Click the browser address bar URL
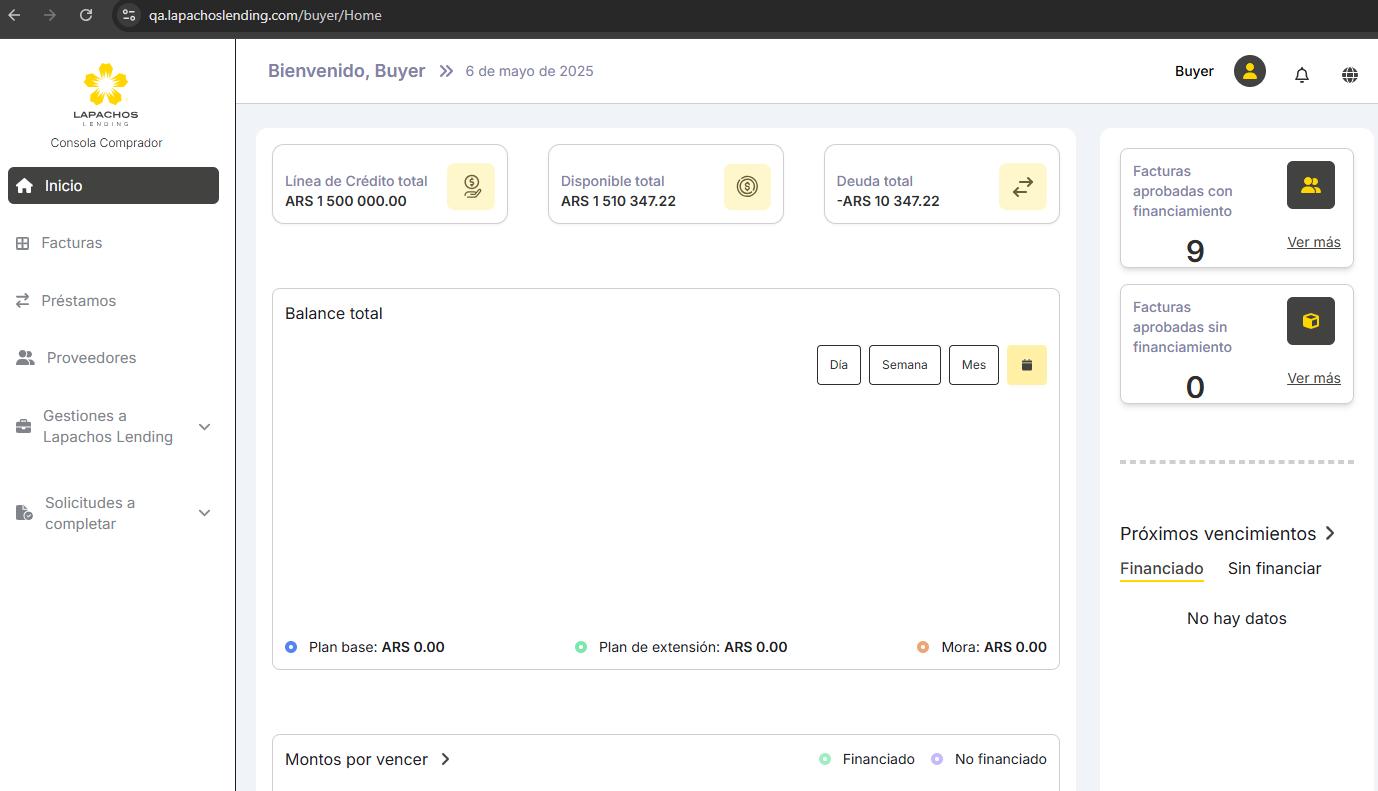The image size is (1378, 791). tap(265, 15)
